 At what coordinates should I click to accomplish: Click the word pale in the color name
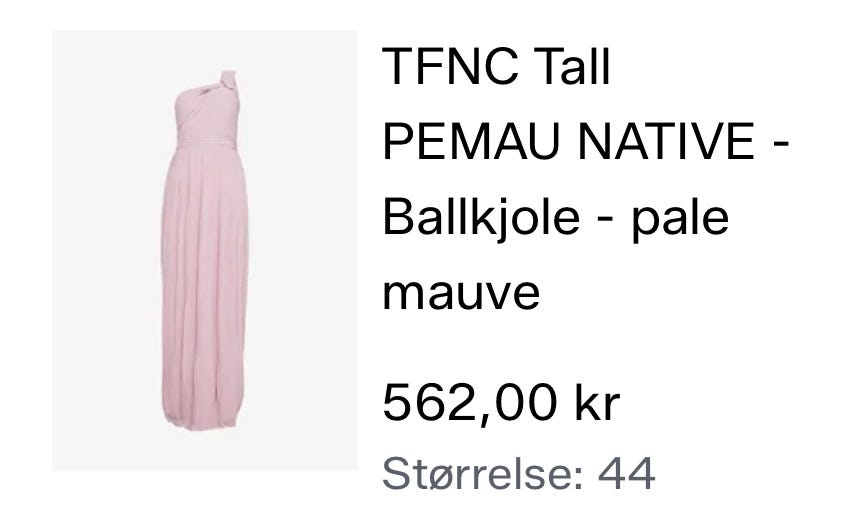(680, 218)
